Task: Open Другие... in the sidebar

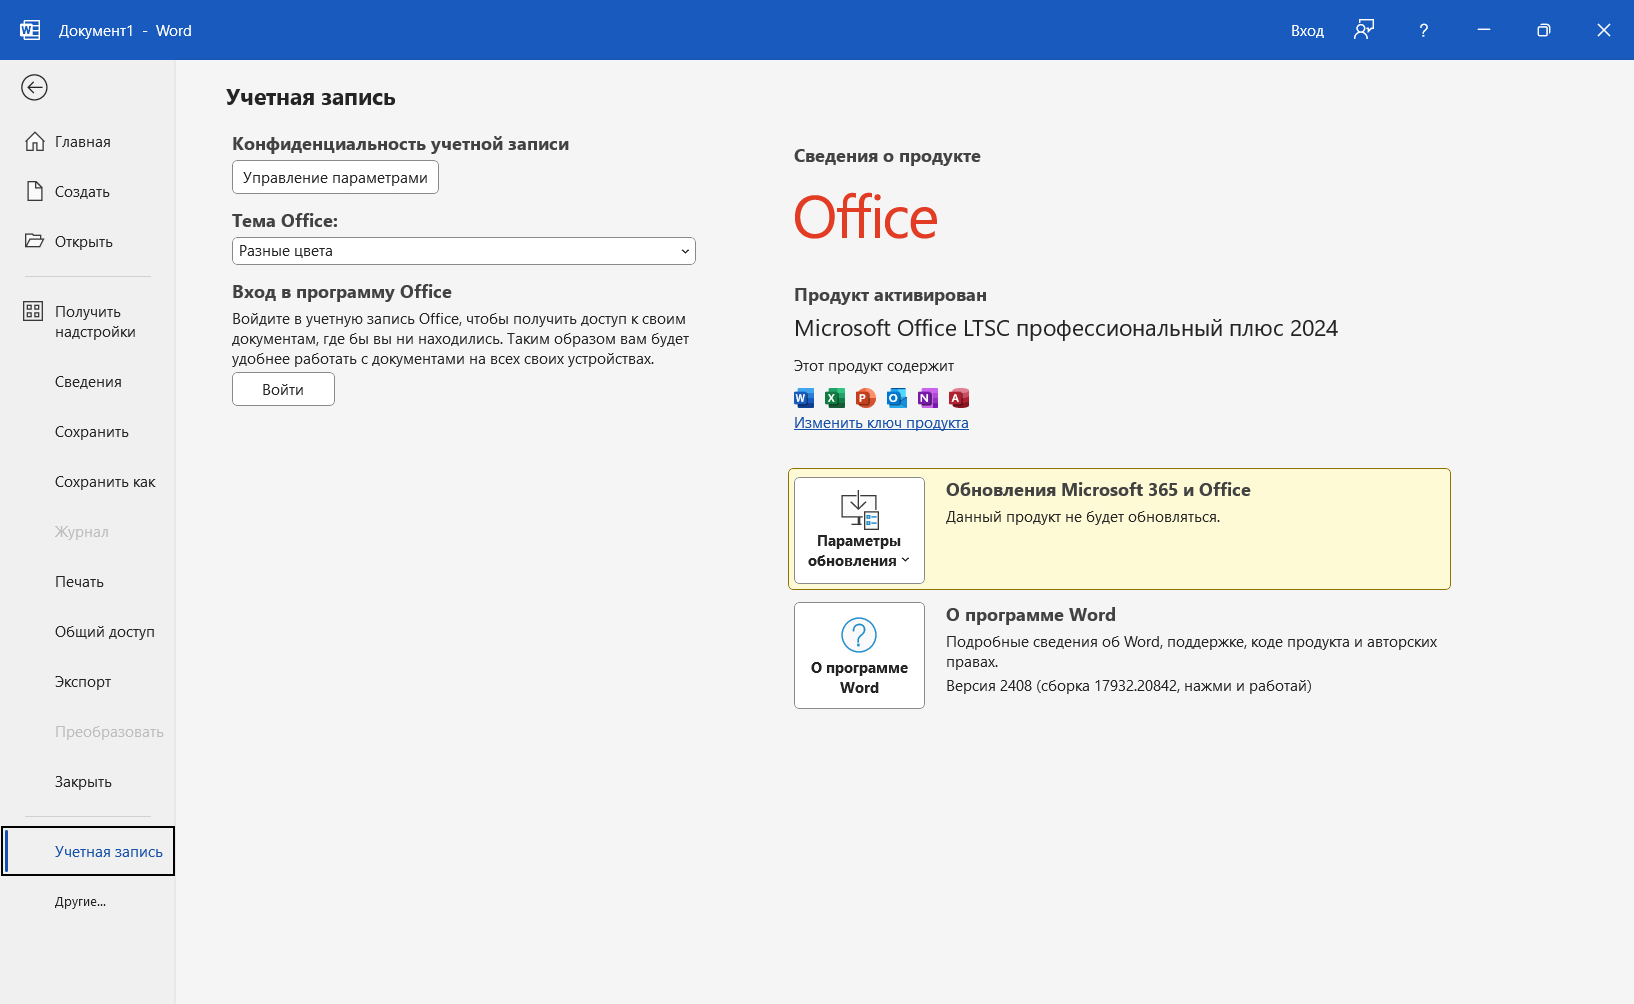Action: pyautogui.click(x=88, y=902)
